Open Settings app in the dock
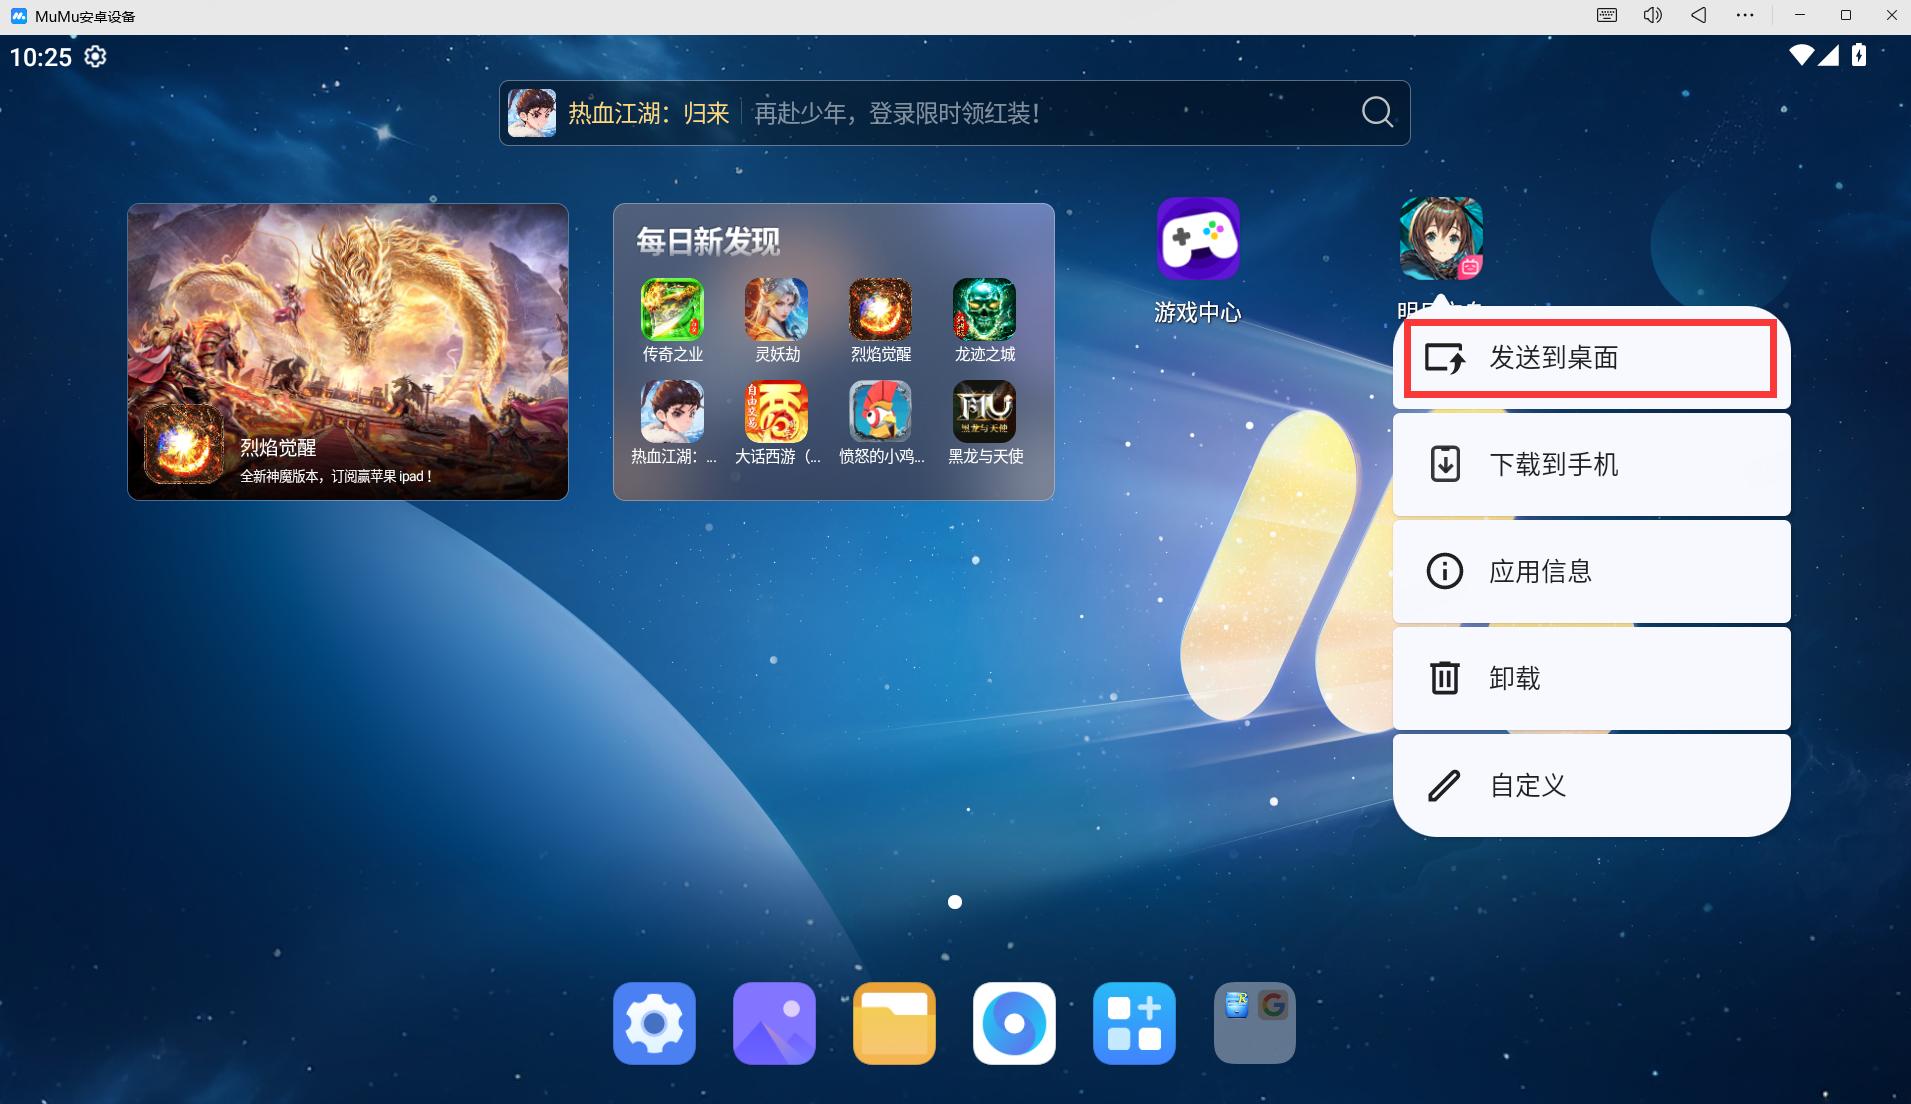The height and width of the screenshot is (1104, 1911). click(654, 1023)
